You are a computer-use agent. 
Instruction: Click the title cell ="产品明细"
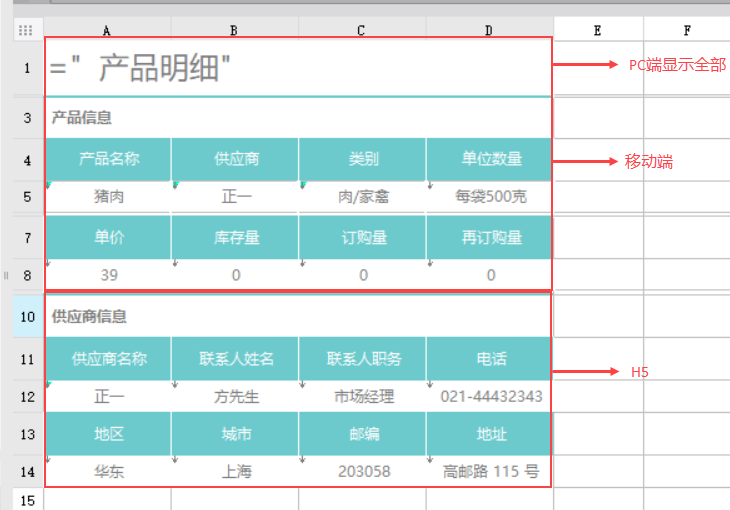298,68
